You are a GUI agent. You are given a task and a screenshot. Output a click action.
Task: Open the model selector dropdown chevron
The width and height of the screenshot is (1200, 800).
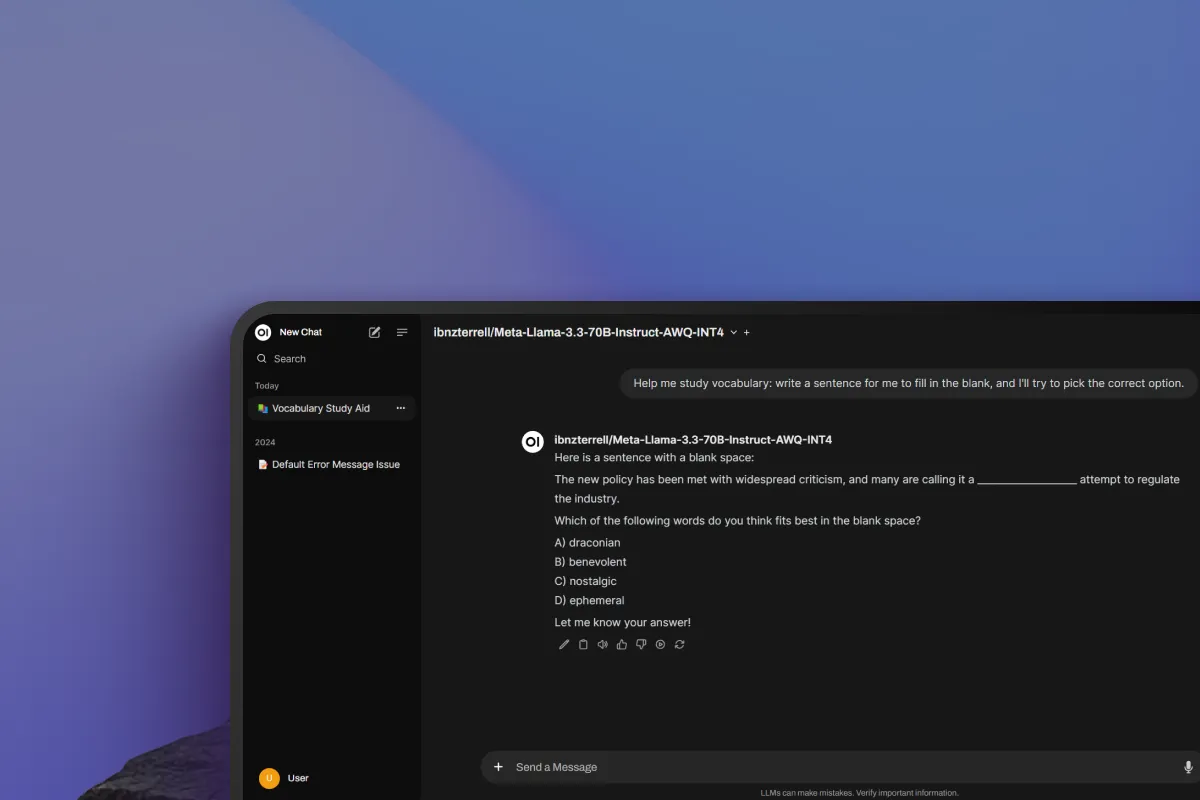(733, 332)
